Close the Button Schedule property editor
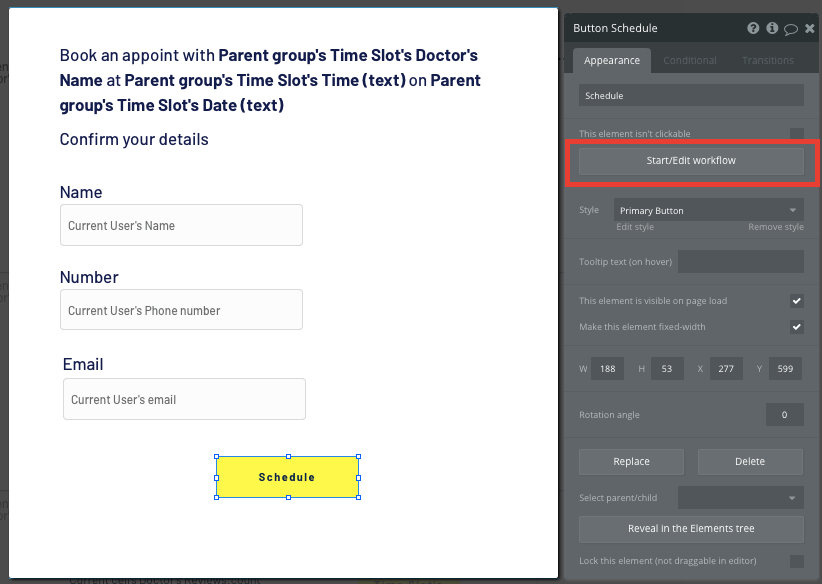822x584 pixels. tap(810, 28)
